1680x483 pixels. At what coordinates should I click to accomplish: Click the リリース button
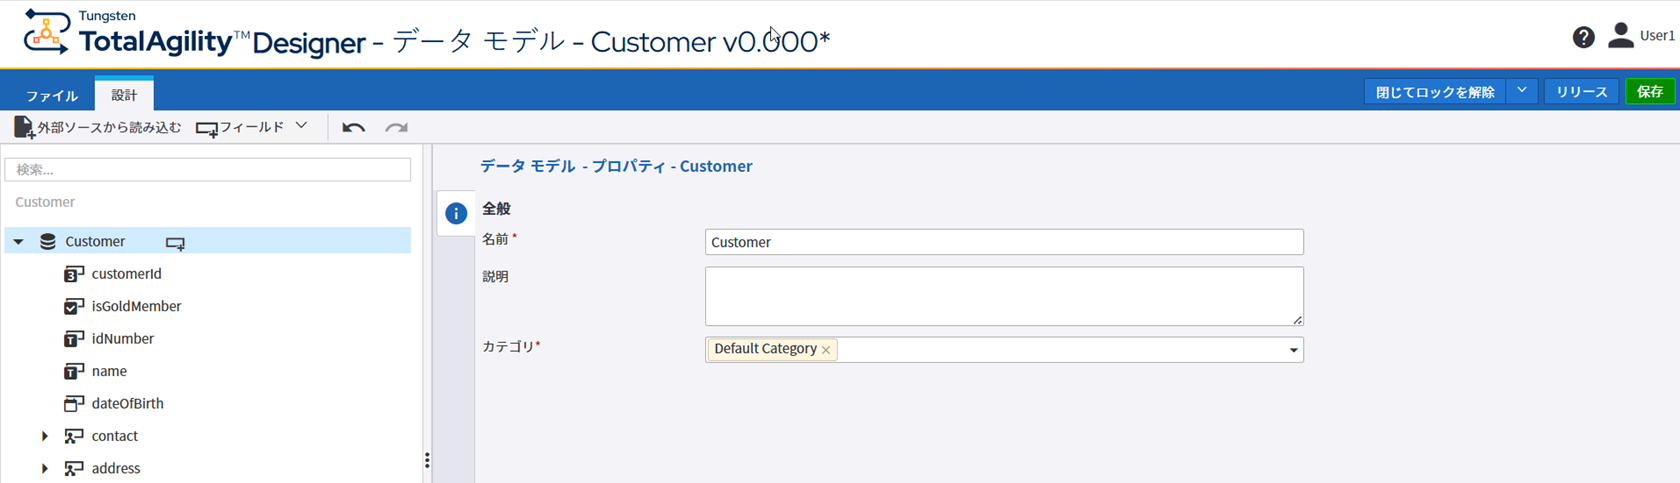(x=1581, y=92)
